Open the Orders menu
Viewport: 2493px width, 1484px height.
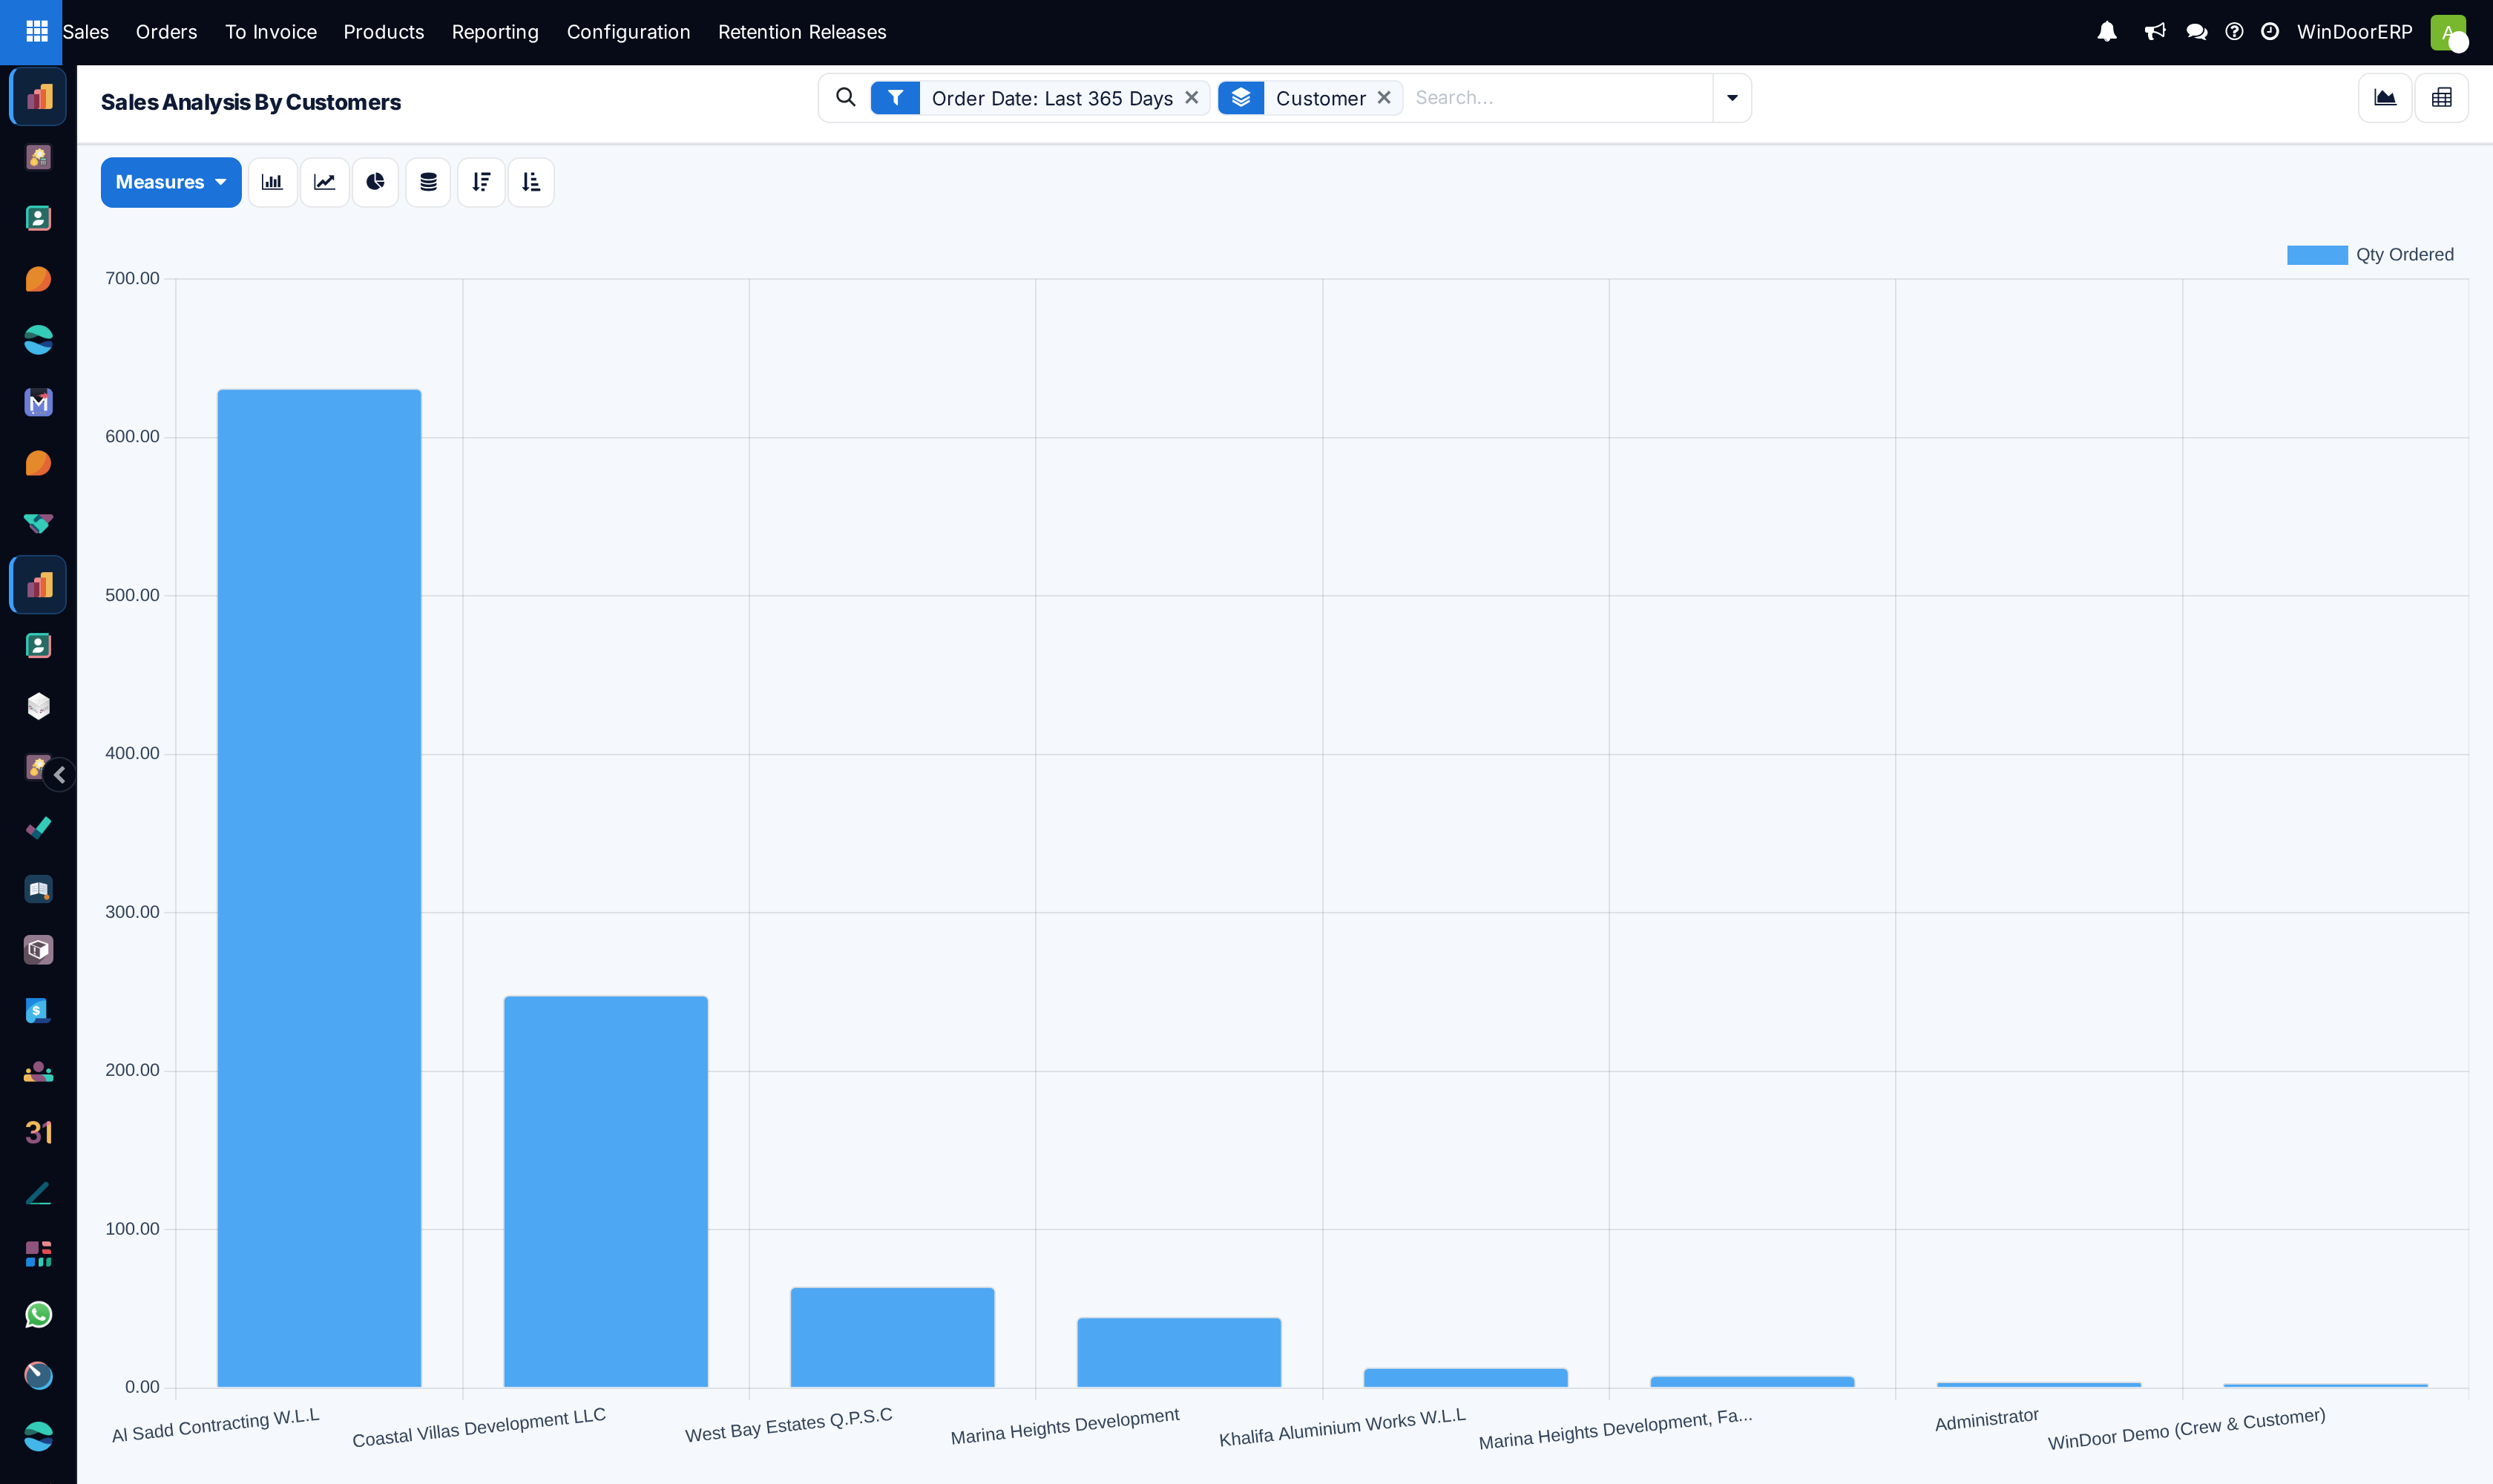[166, 32]
